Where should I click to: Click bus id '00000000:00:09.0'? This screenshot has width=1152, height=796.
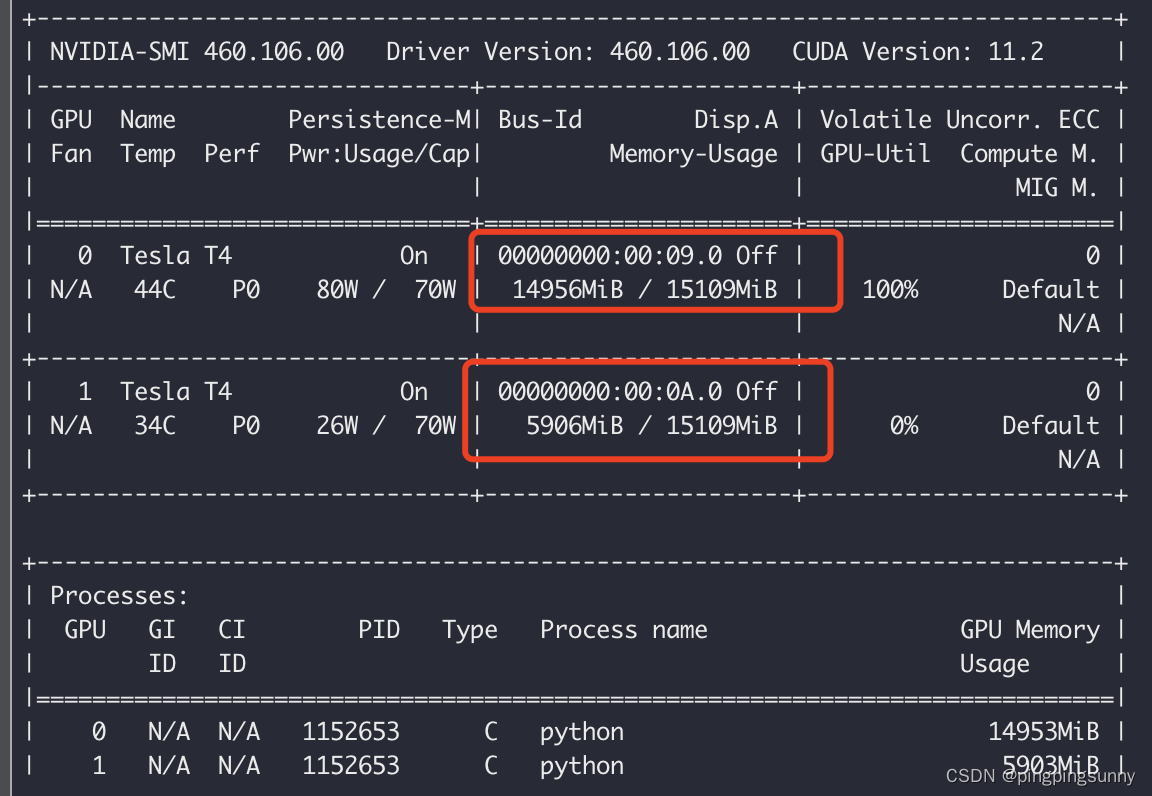point(610,255)
